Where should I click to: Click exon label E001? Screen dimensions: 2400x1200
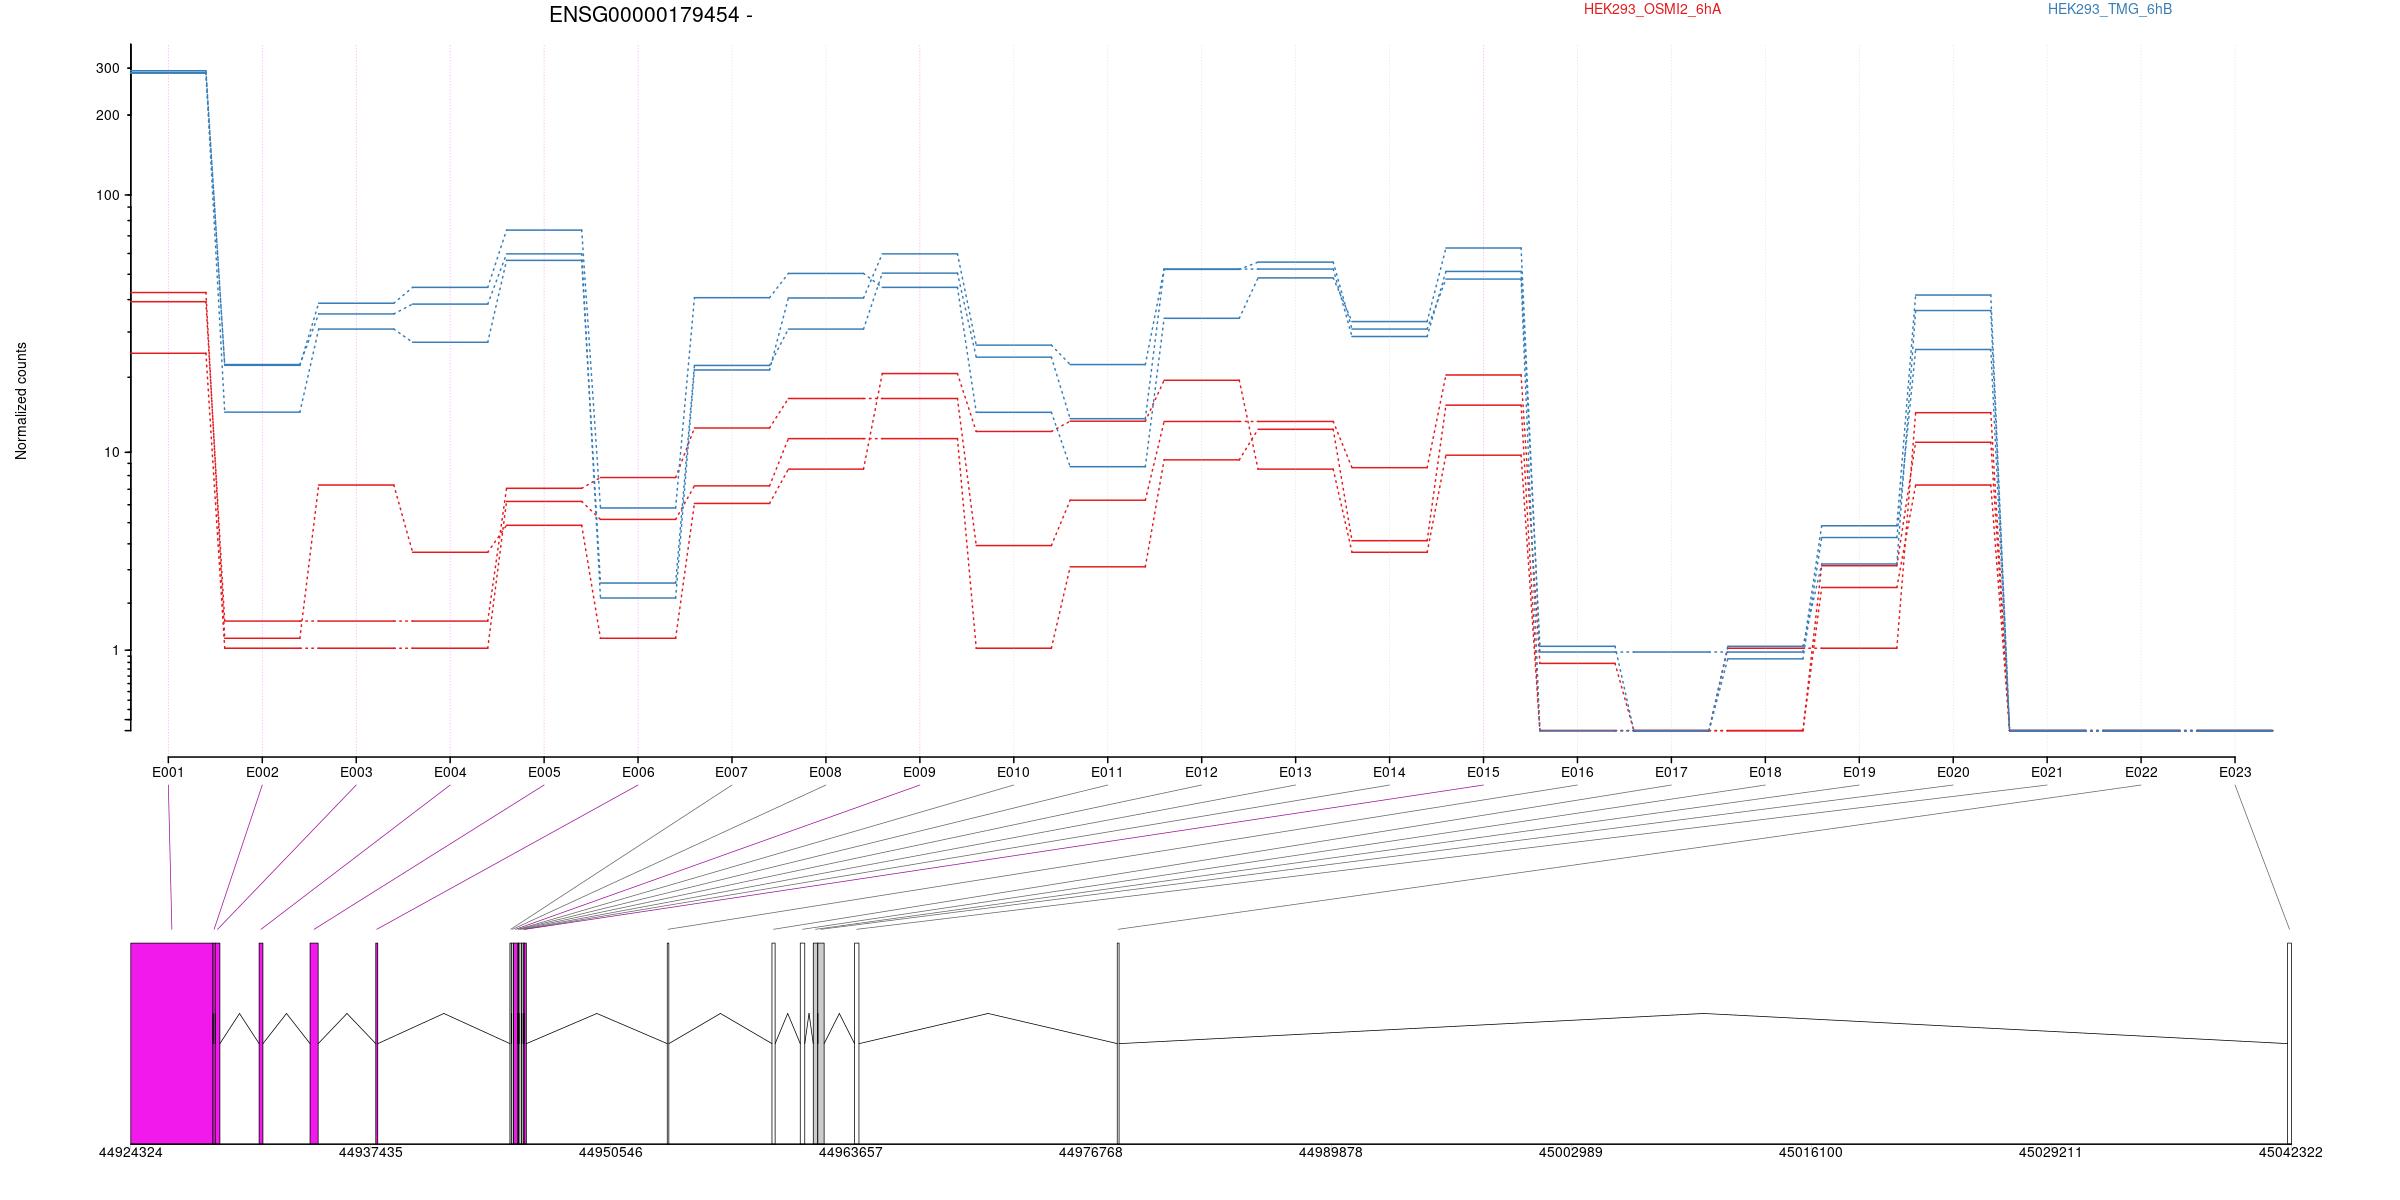pyautogui.click(x=168, y=772)
